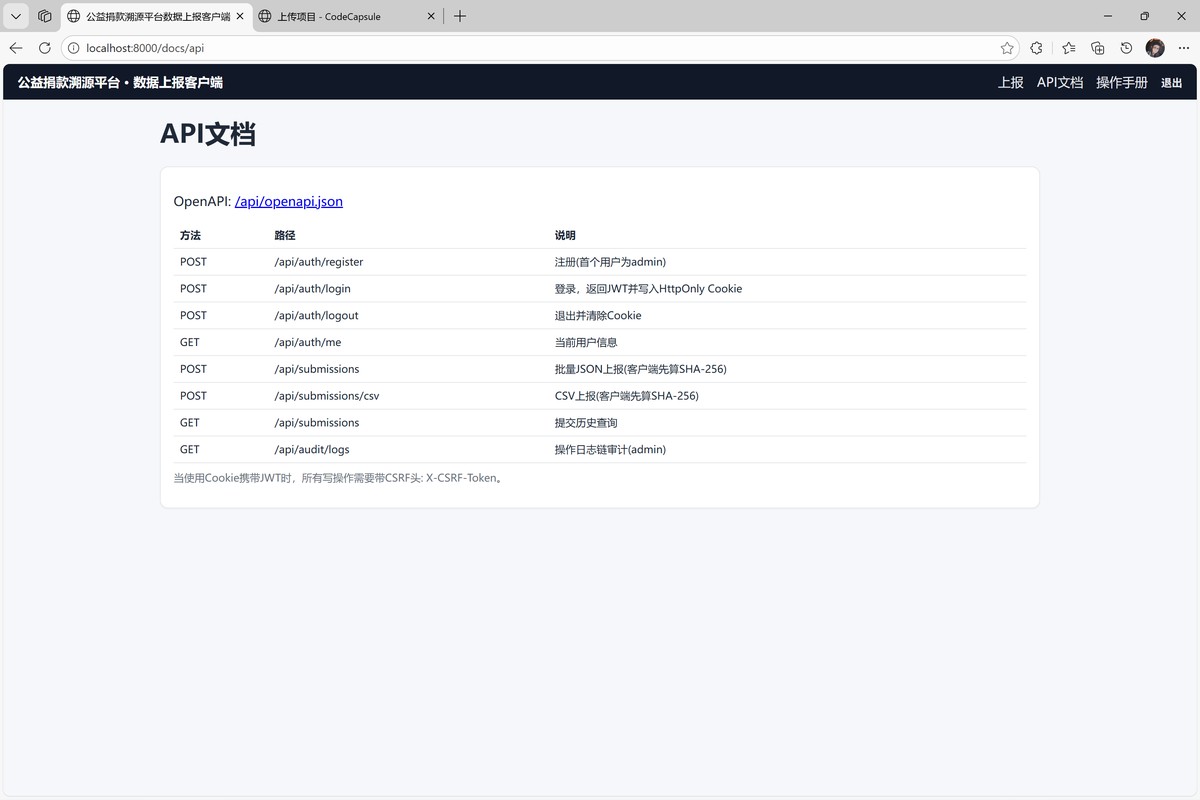Open browser history clock icon
The width and height of the screenshot is (1200, 800).
click(1126, 48)
